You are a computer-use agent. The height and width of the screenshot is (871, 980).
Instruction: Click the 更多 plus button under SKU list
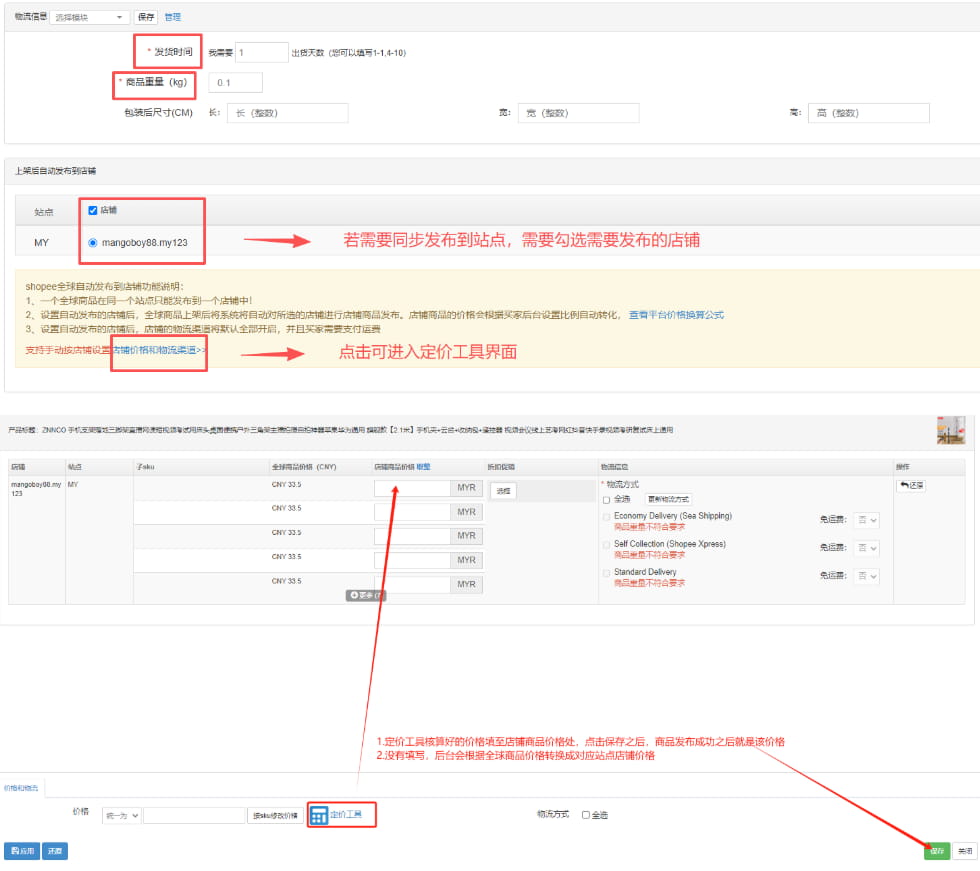[366, 595]
